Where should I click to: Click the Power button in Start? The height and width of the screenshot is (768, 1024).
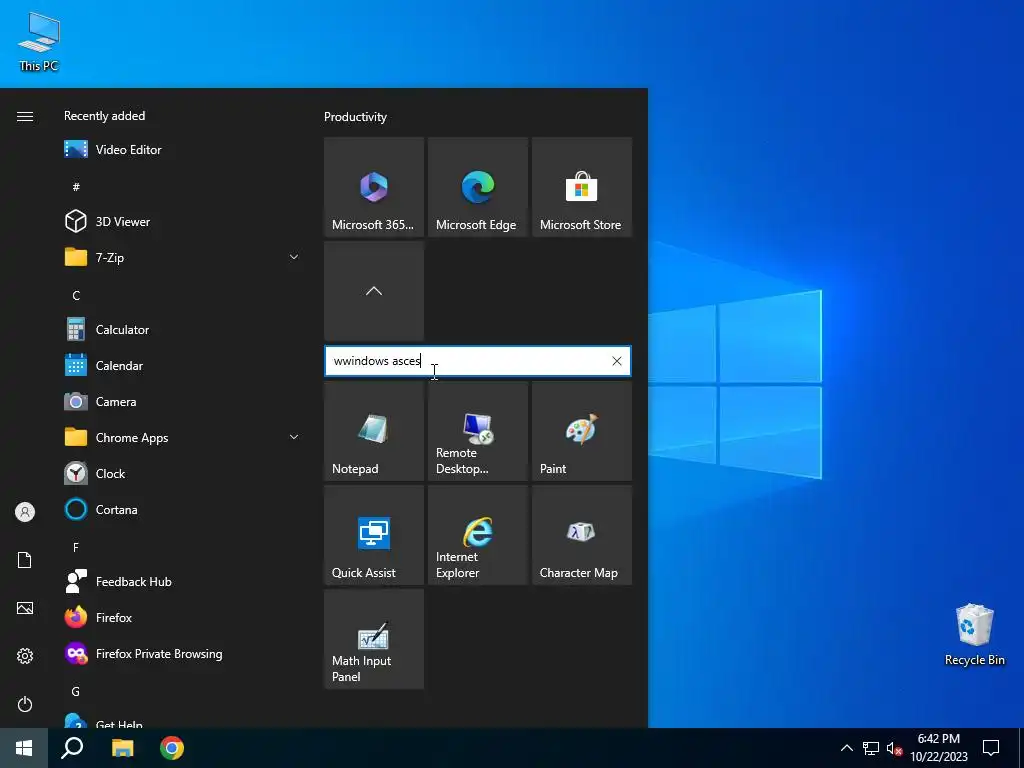click(25, 704)
